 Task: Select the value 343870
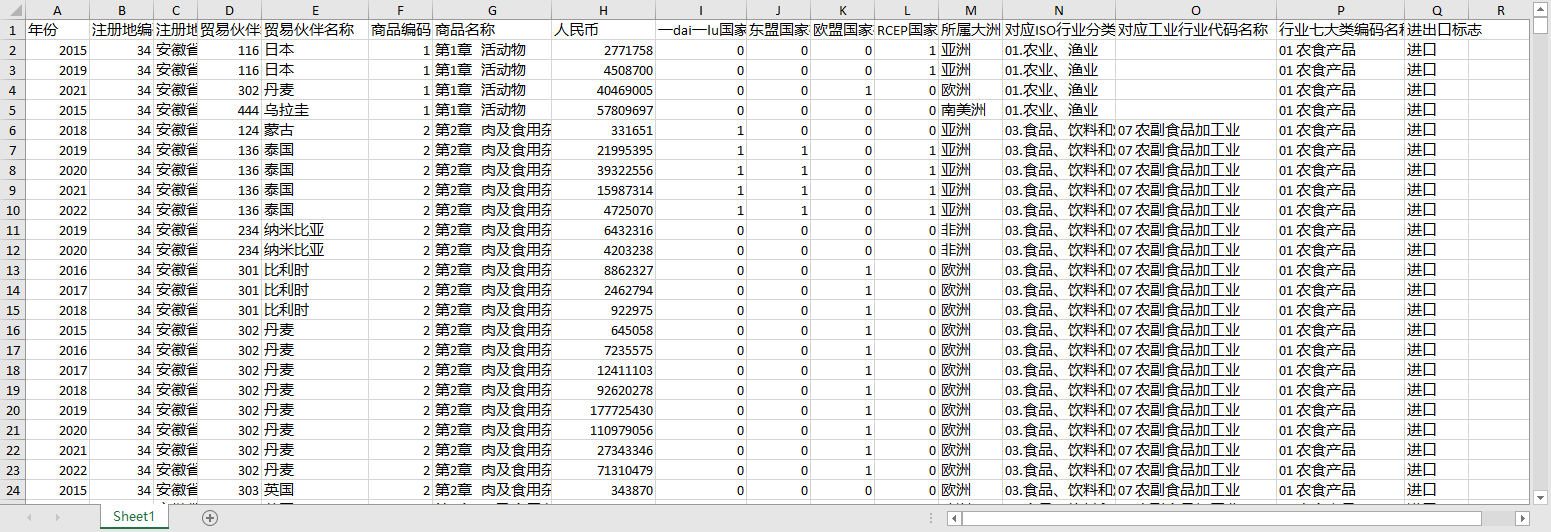point(603,490)
